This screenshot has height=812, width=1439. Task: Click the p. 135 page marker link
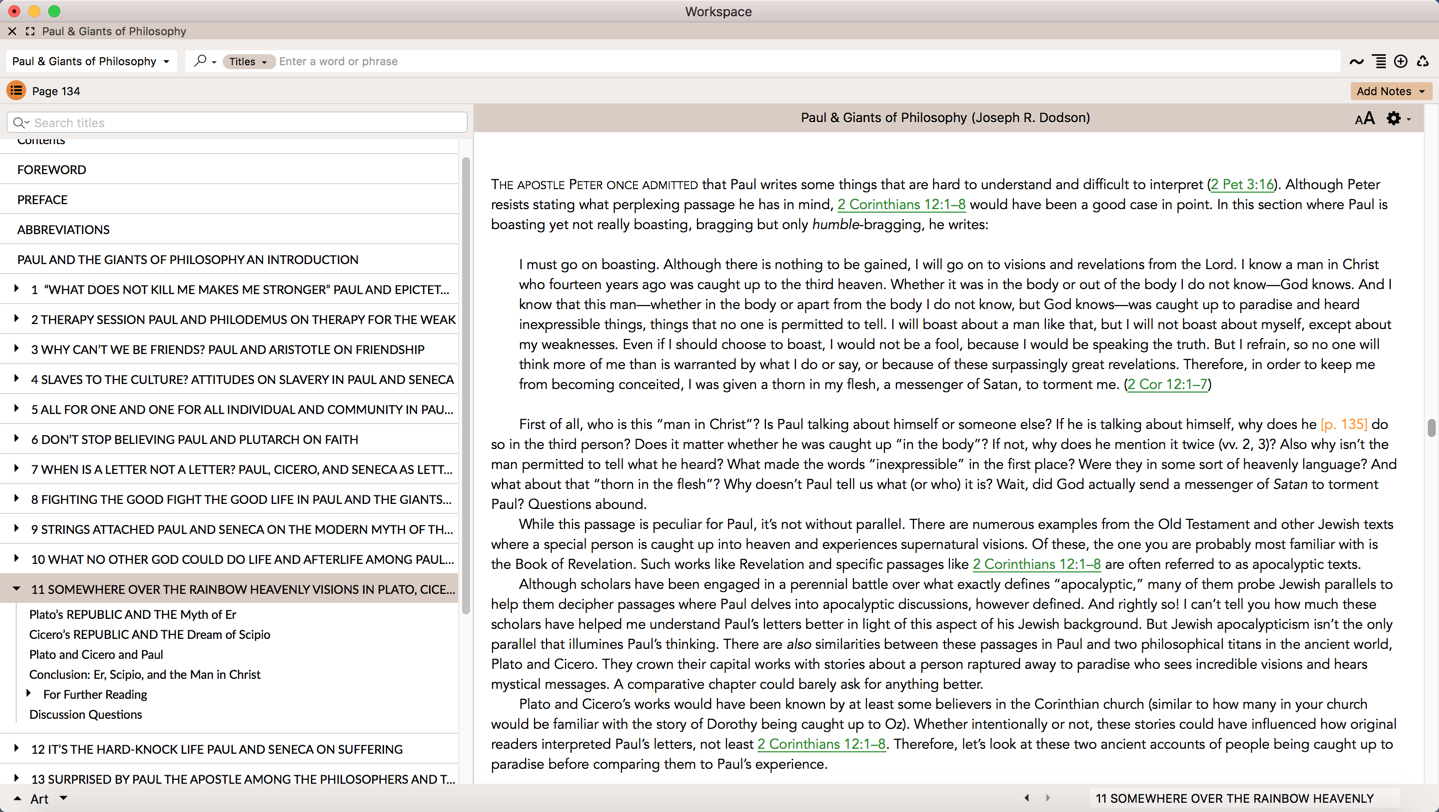point(1343,424)
